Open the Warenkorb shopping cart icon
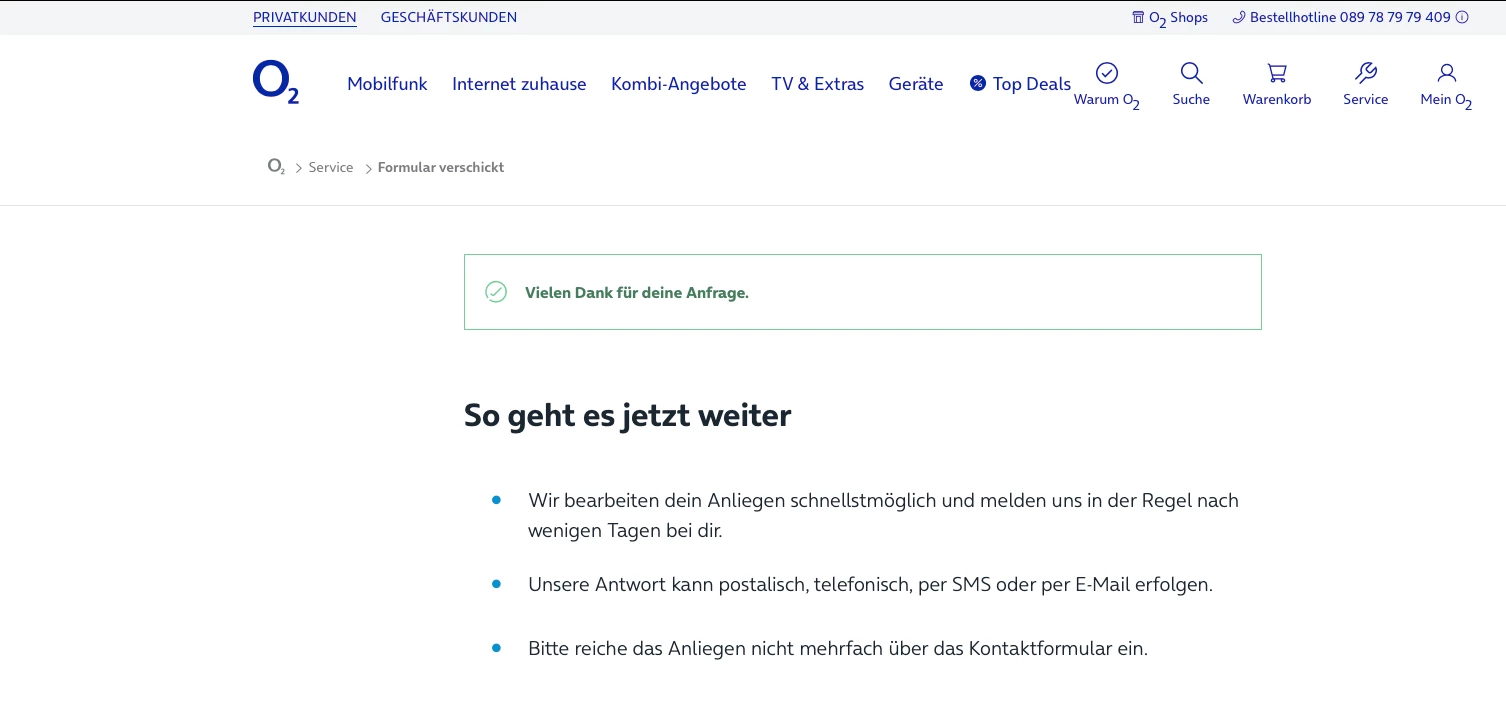Image resolution: width=1506 pixels, height=722 pixels. pos(1277,73)
